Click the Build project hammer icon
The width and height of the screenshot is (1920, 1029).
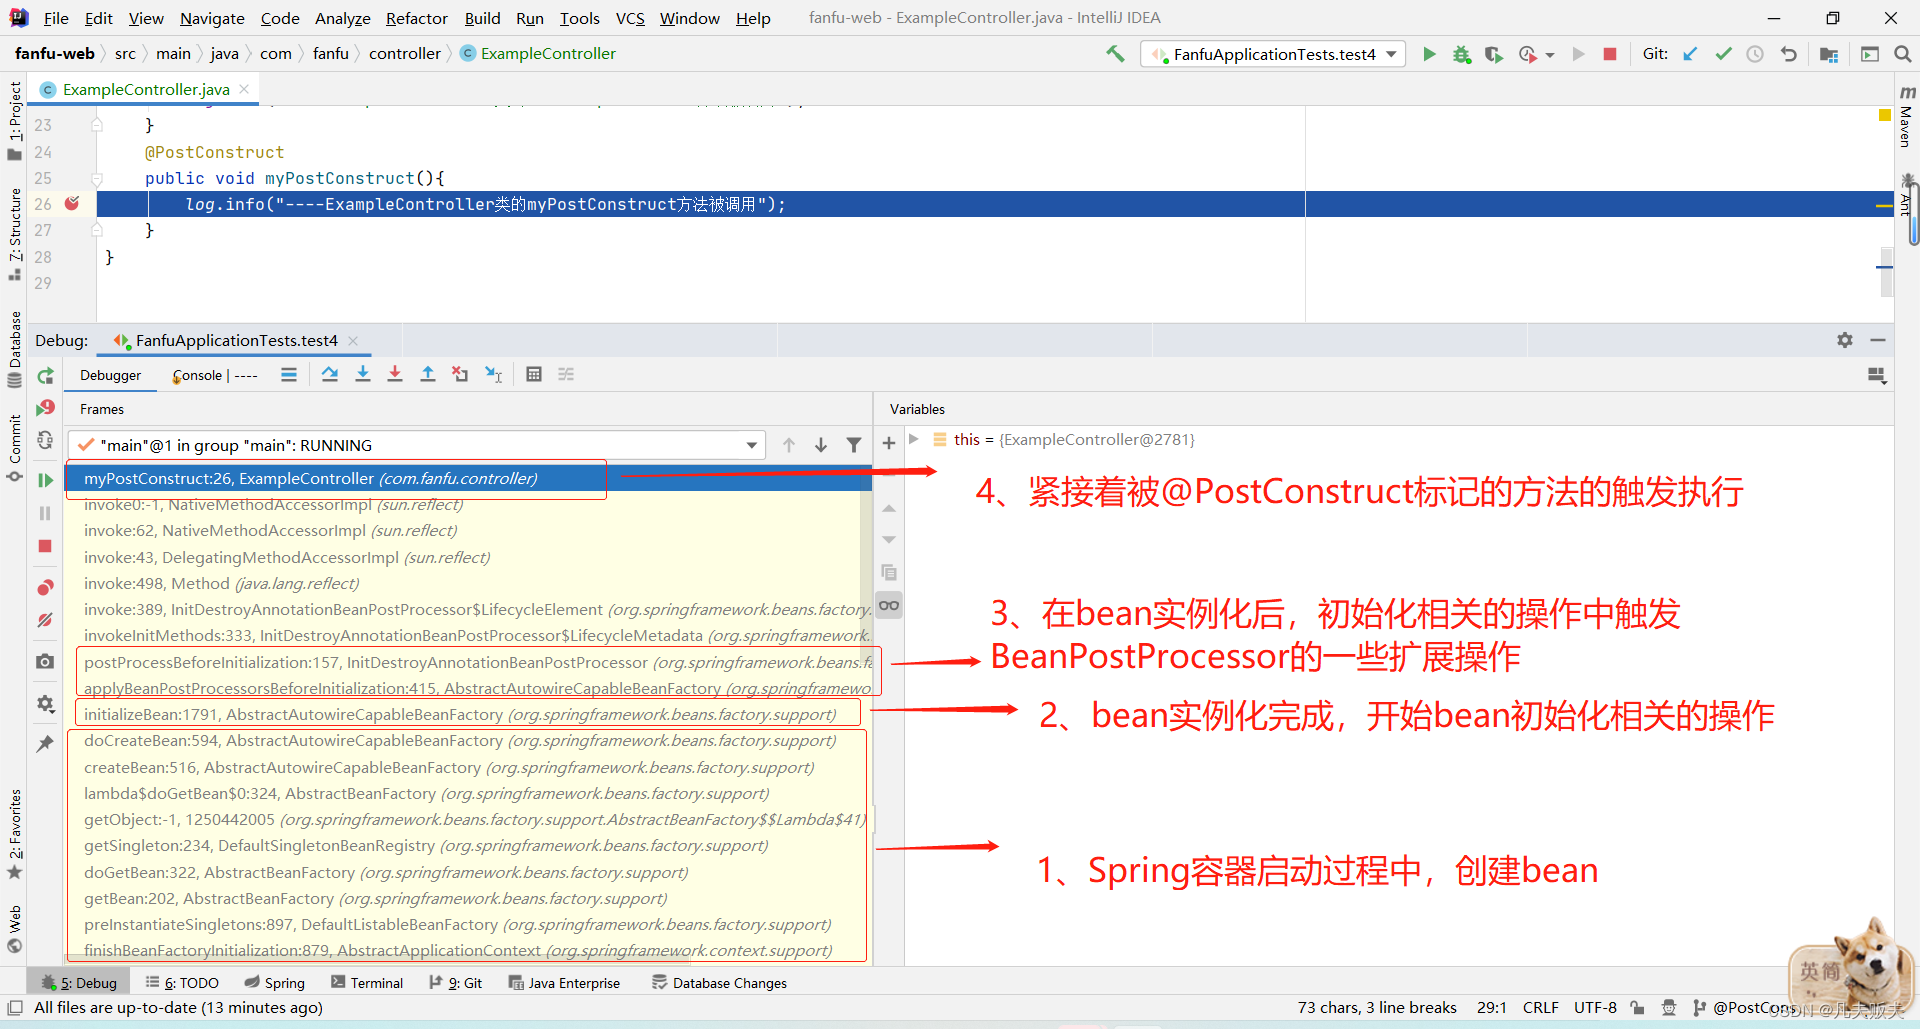[x=1115, y=54]
